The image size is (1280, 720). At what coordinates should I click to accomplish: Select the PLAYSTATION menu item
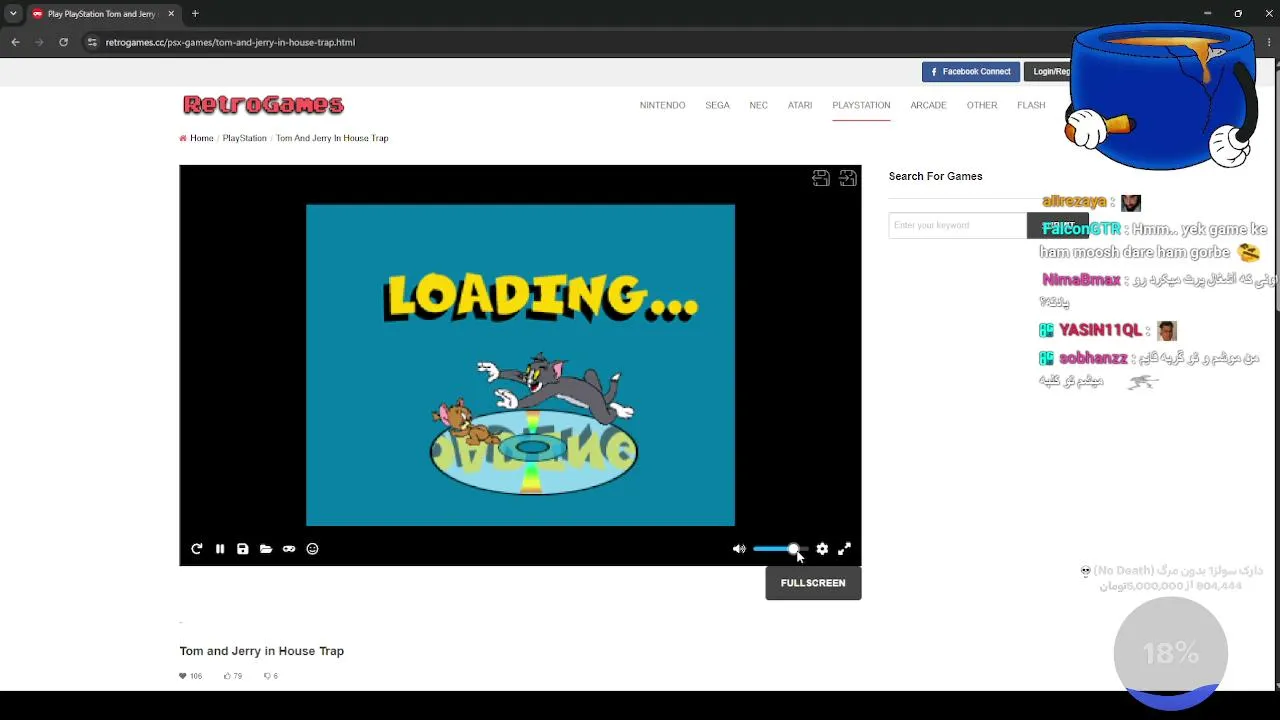tap(861, 105)
